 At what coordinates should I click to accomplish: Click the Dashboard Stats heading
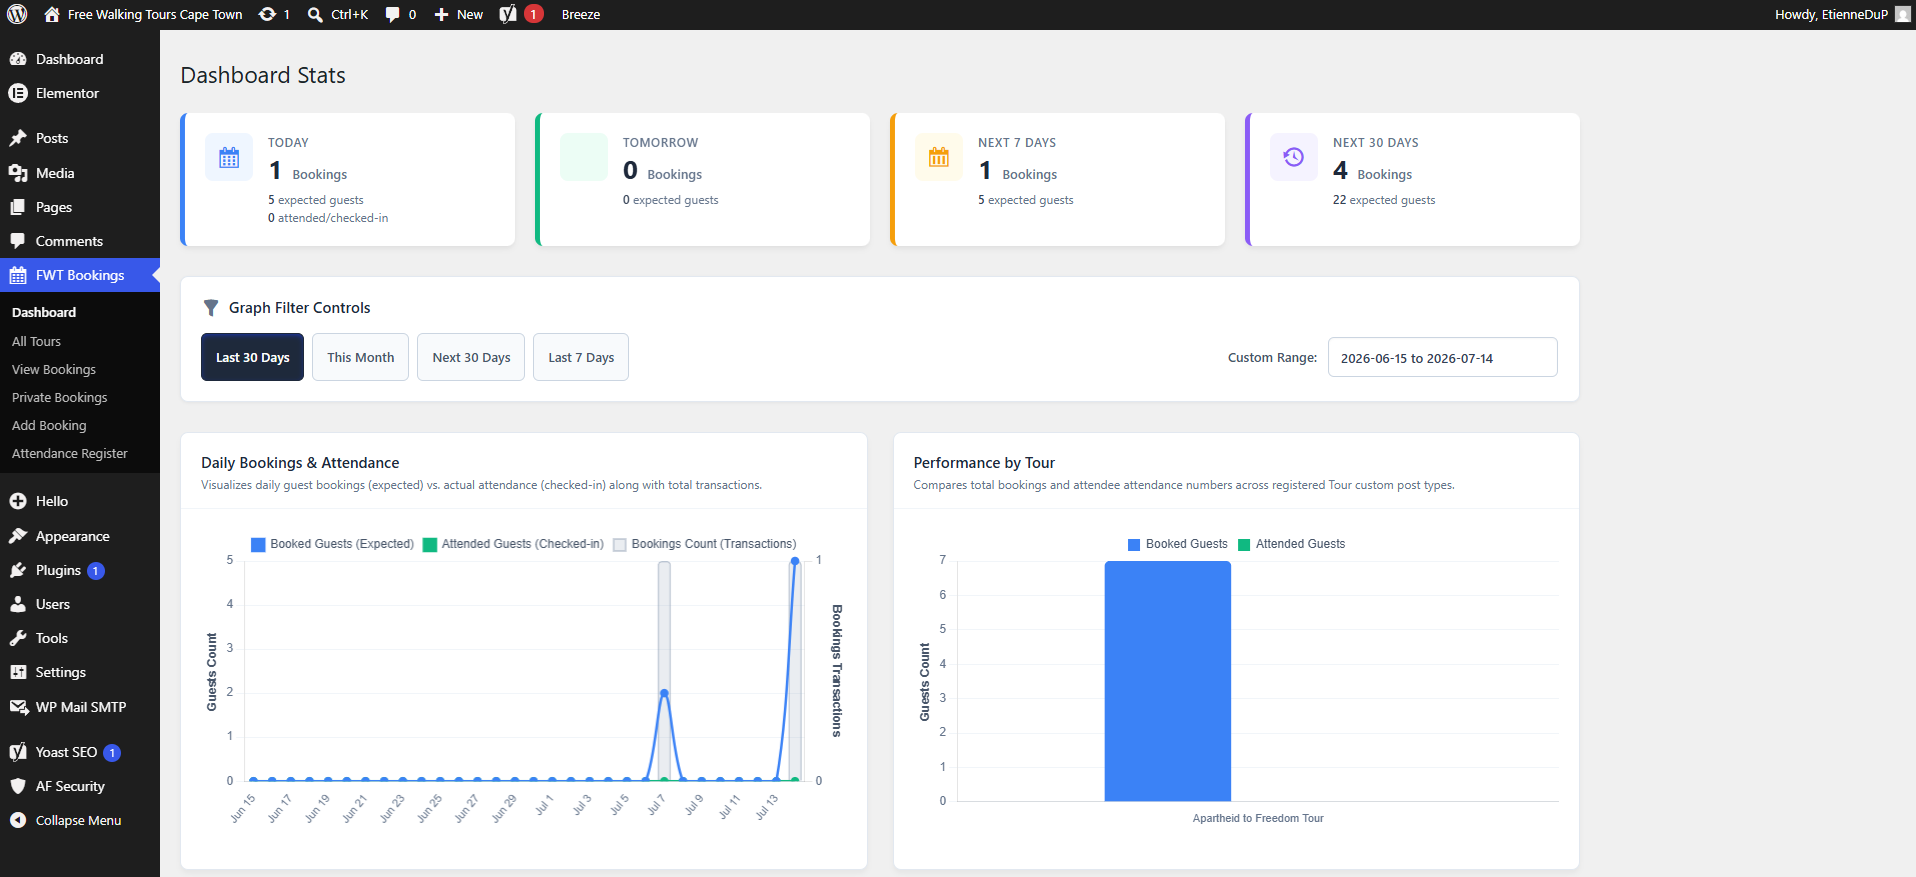[263, 75]
